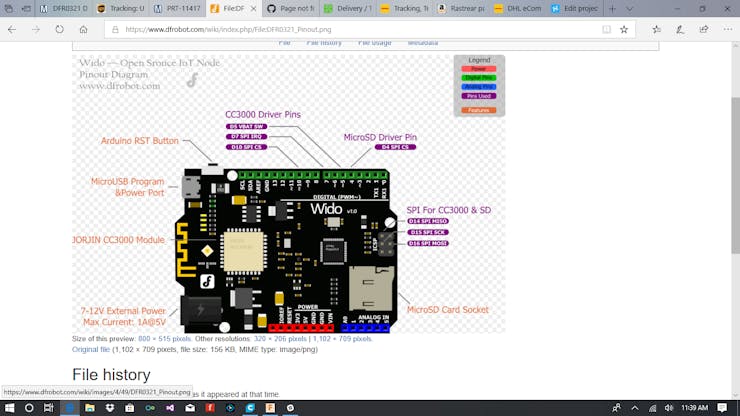This screenshot has width=740, height=416.
Task: Open the volume control tray icon
Action: [669, 408]
